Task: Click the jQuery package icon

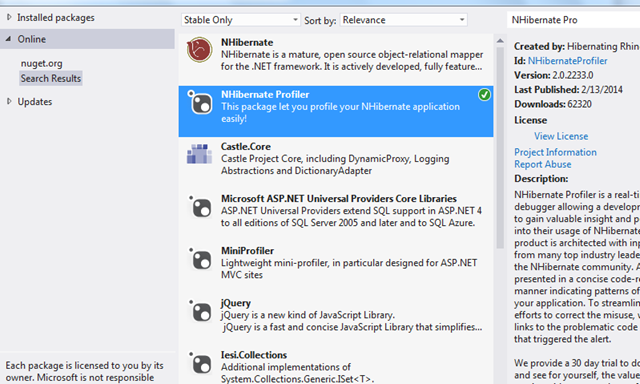Action: pos(200,311)
